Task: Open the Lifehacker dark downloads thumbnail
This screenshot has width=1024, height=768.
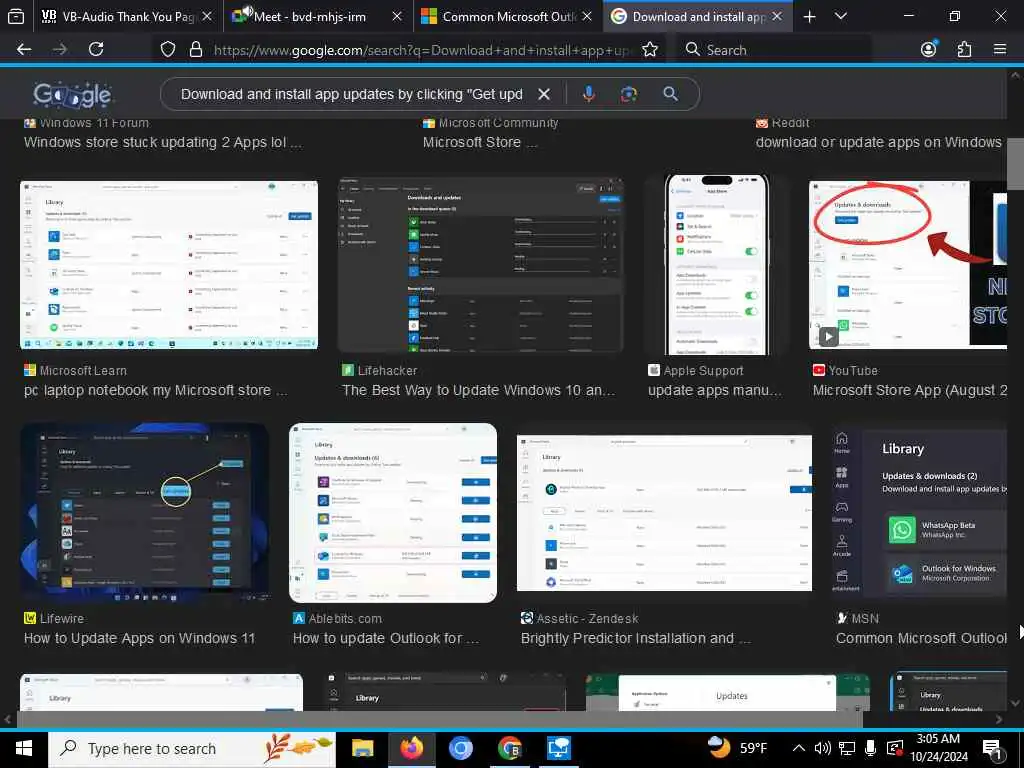Action: coord(481,265)
